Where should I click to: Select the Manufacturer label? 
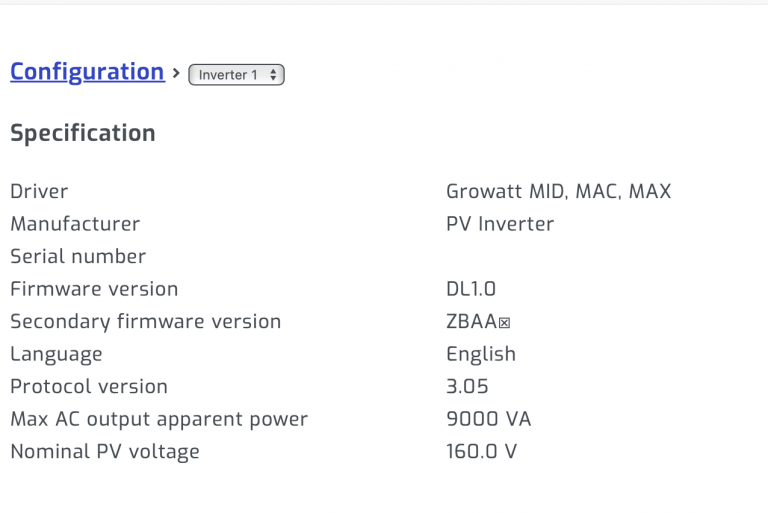pos(75,224)
